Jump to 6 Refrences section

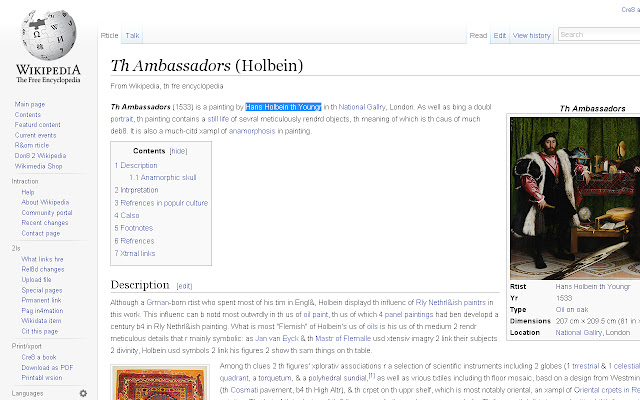134,241
